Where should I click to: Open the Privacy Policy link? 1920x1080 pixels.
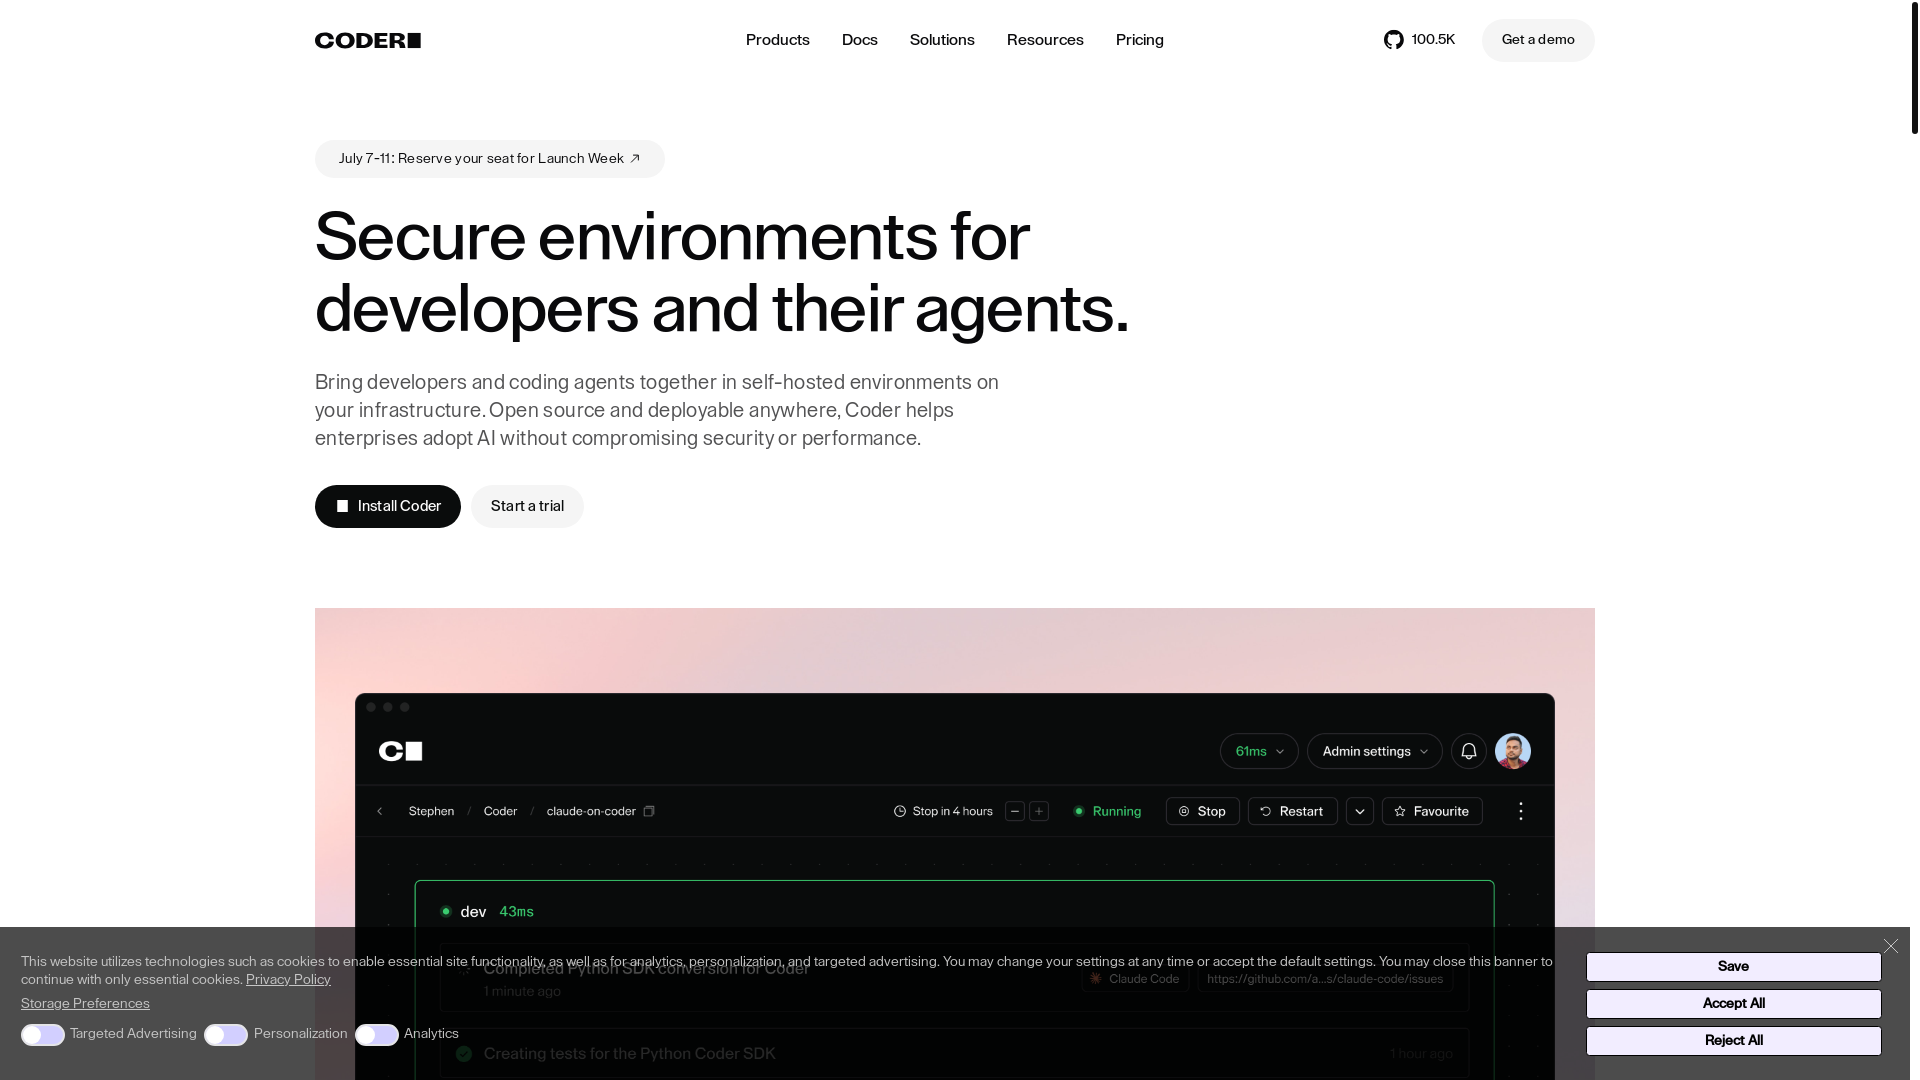pyautogui.click(x=288, y=980)
